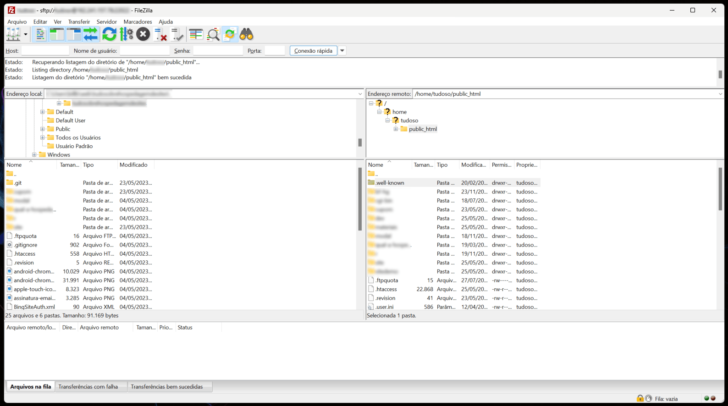Viewport: 728px width, 406px height.
Task: Search files with the binoculars icon
Action: 247,34
